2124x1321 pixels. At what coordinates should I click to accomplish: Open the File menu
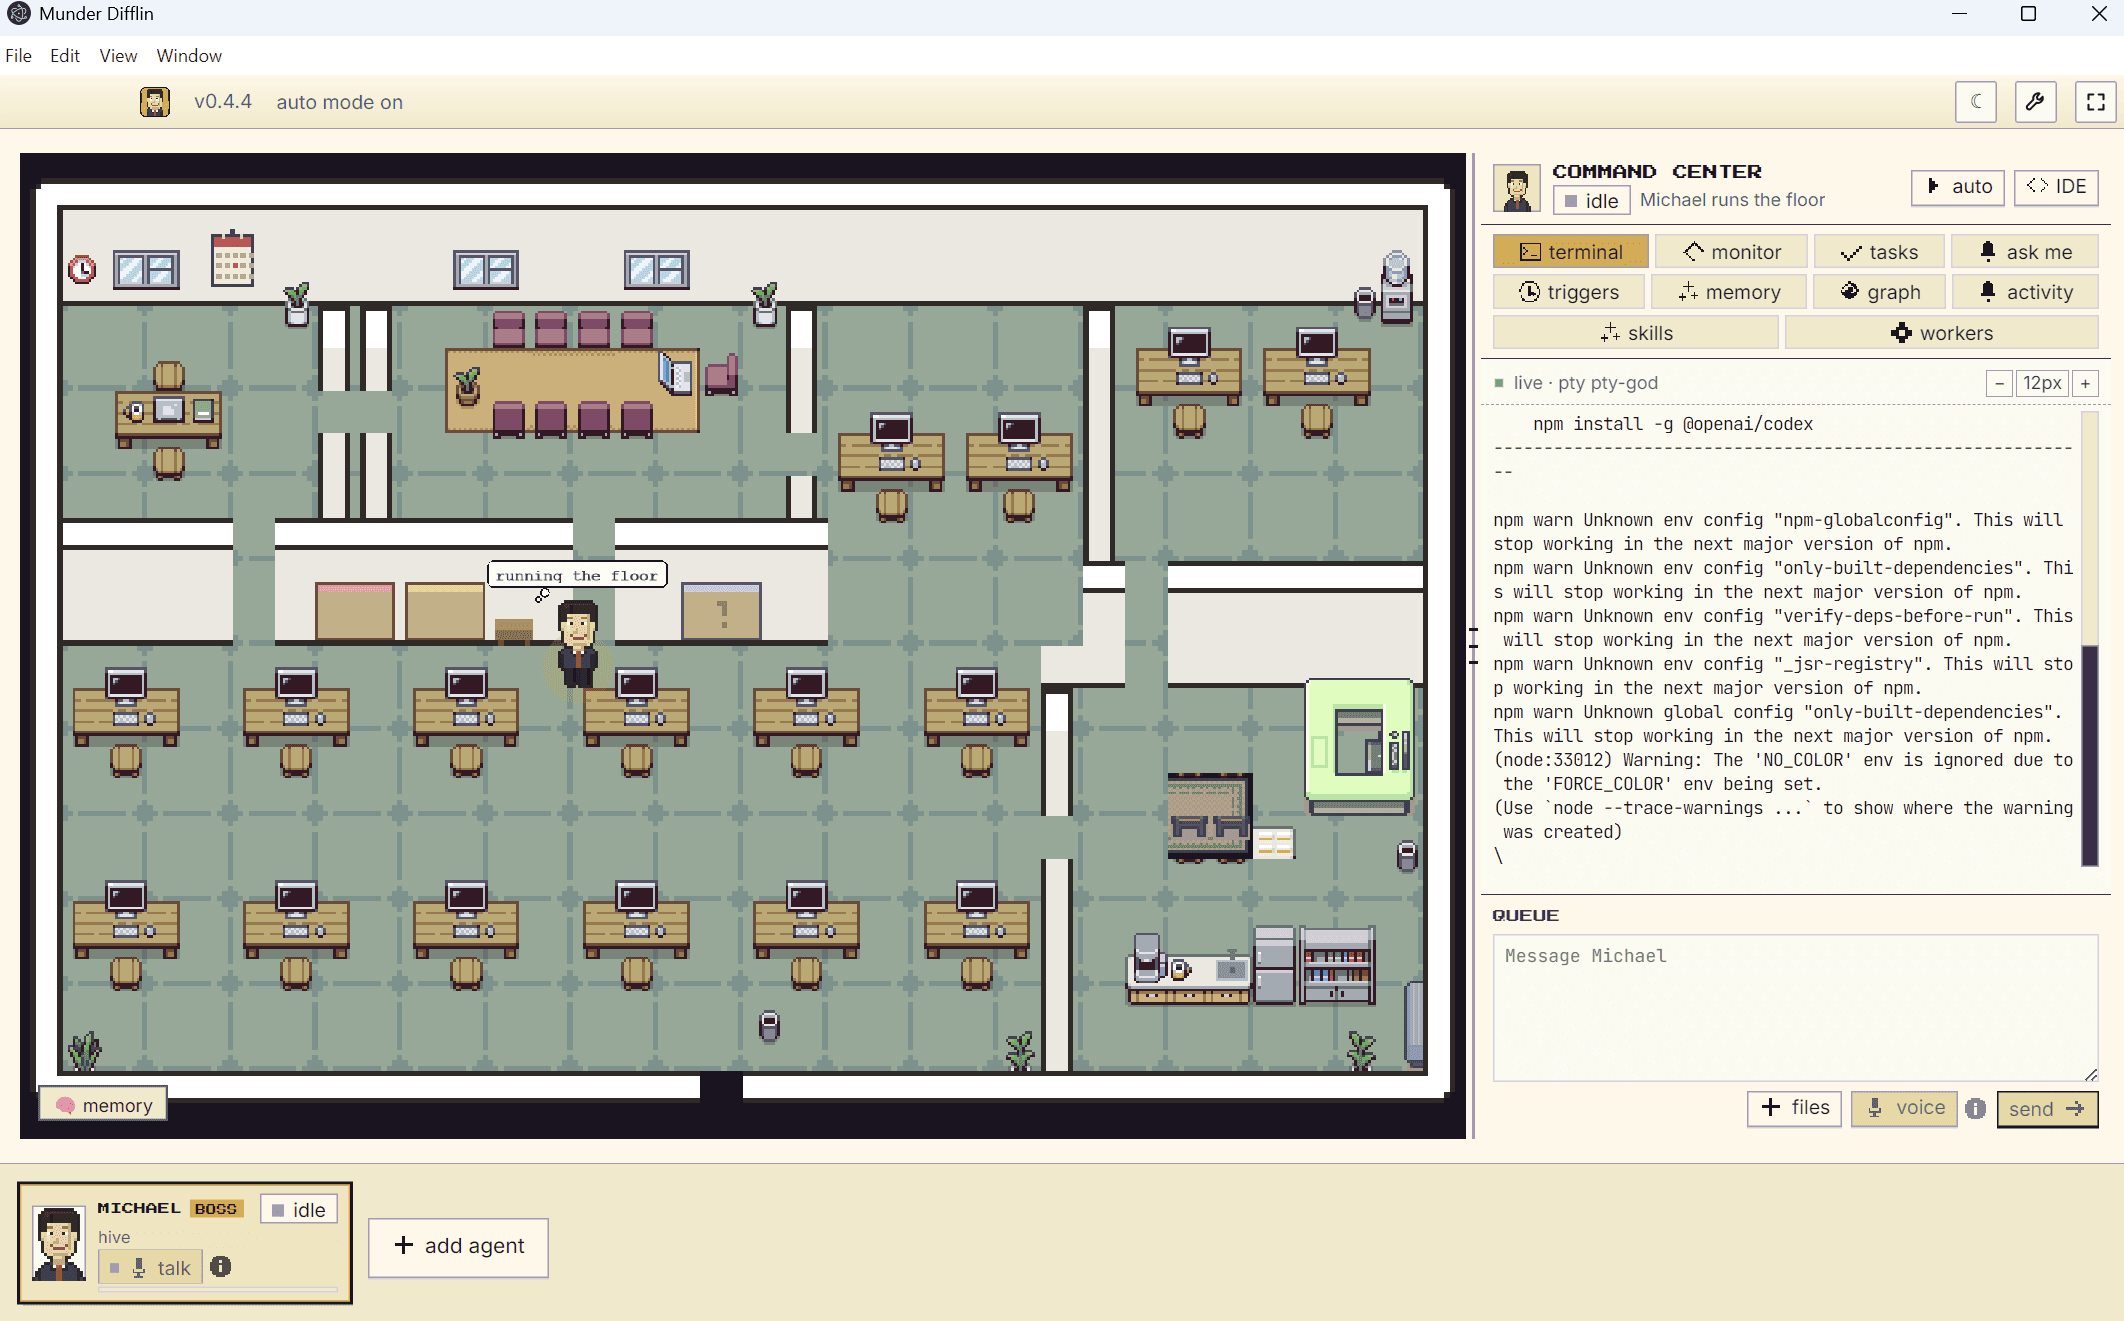tap(18, 56)
